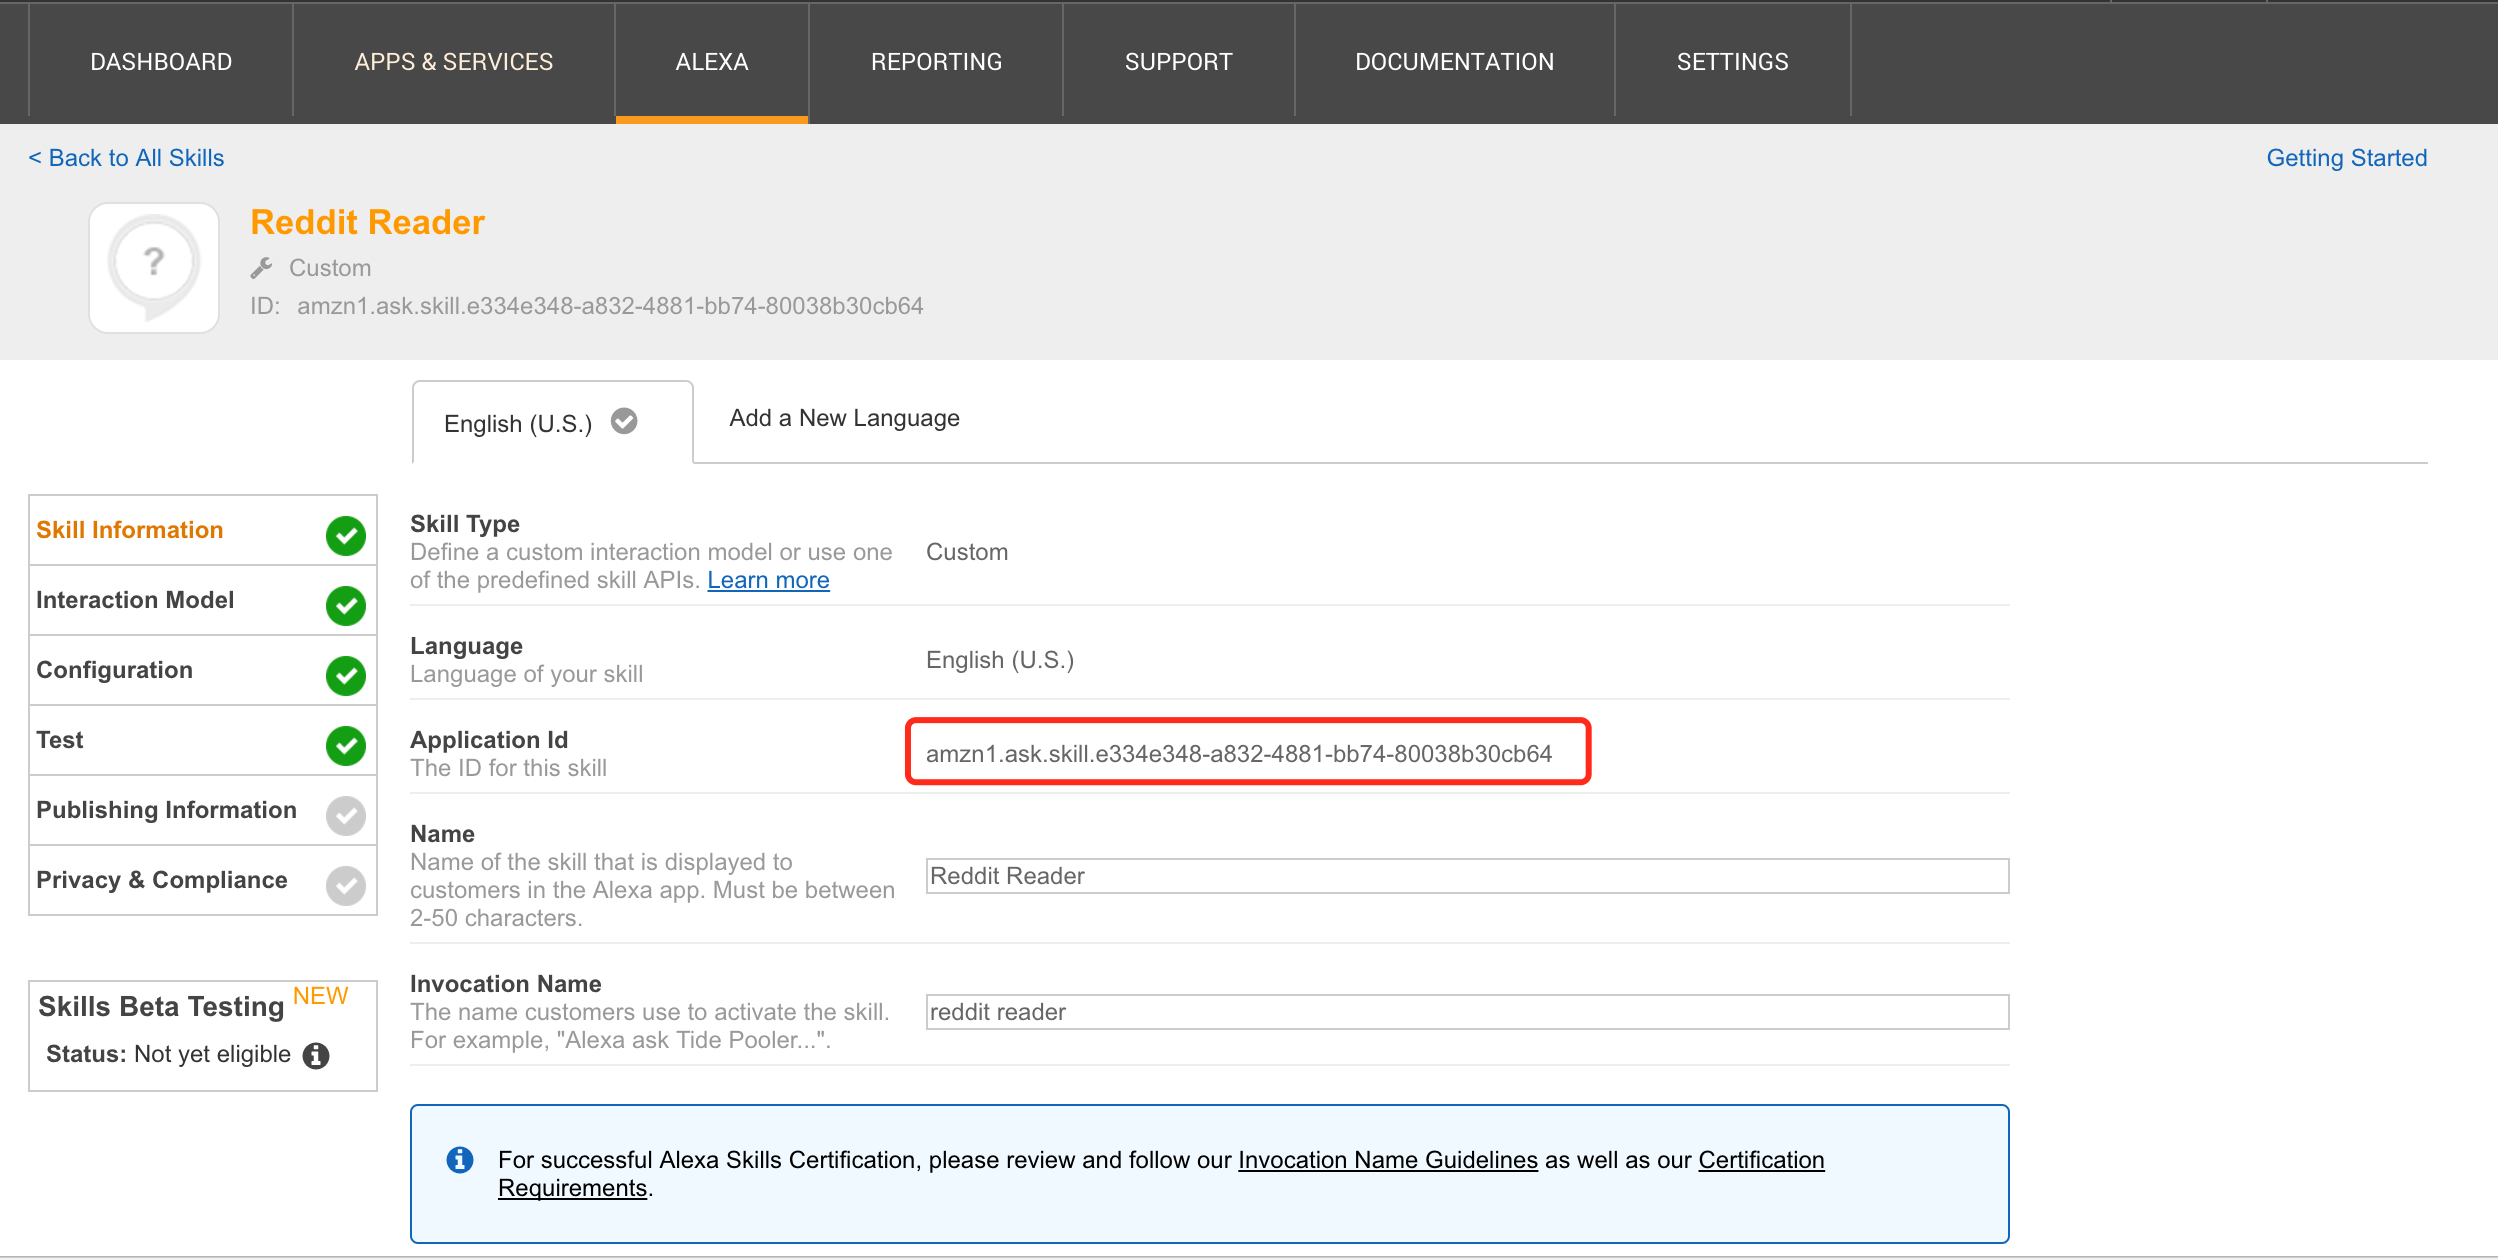Click Back to All Skills link

point(126,158)
